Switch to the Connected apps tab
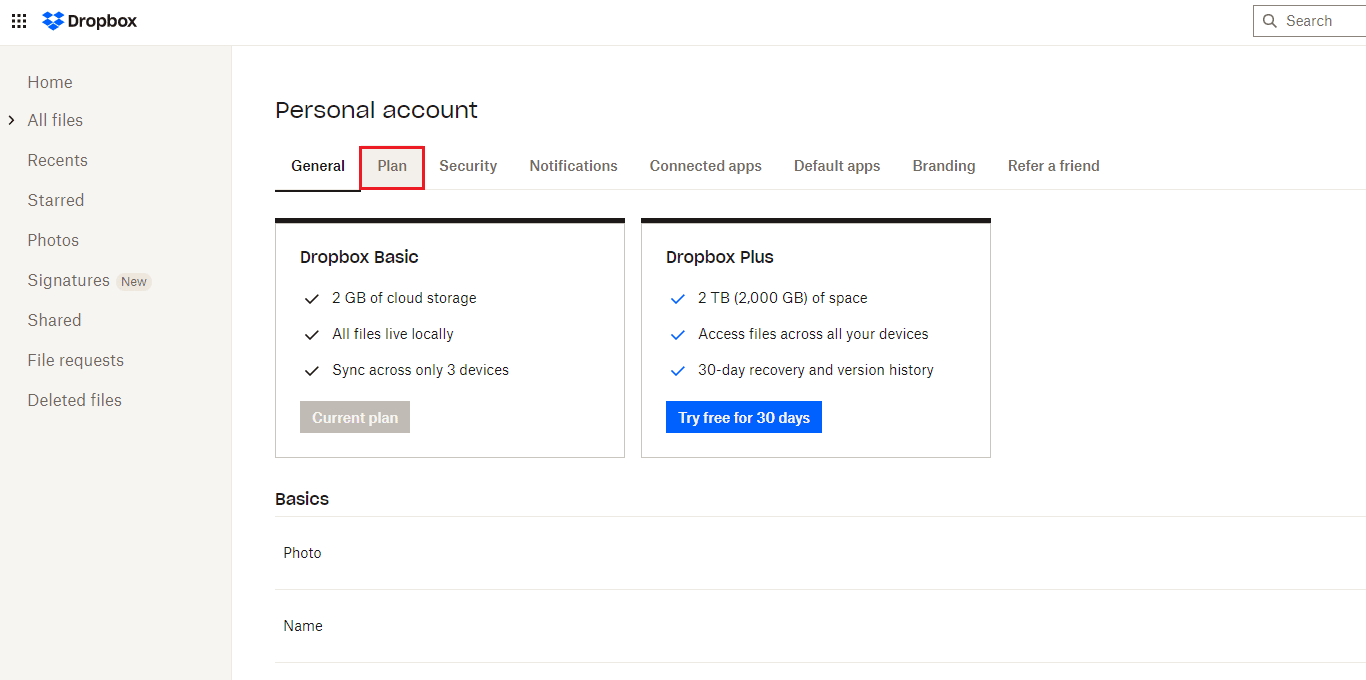Screen dimensions: 1366x680 706,166
